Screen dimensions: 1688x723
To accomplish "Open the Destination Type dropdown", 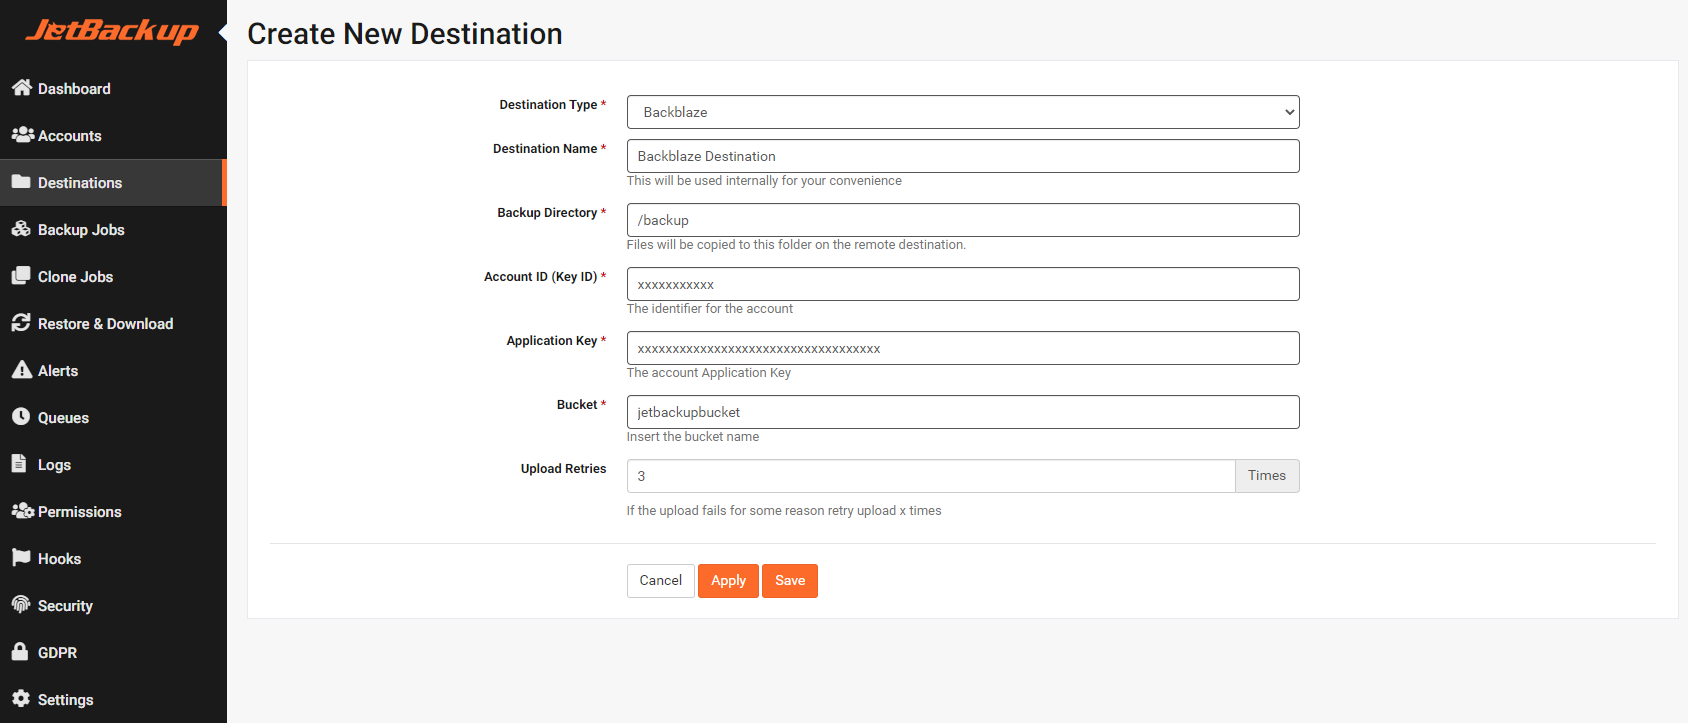I will click(x=962, y=112).
